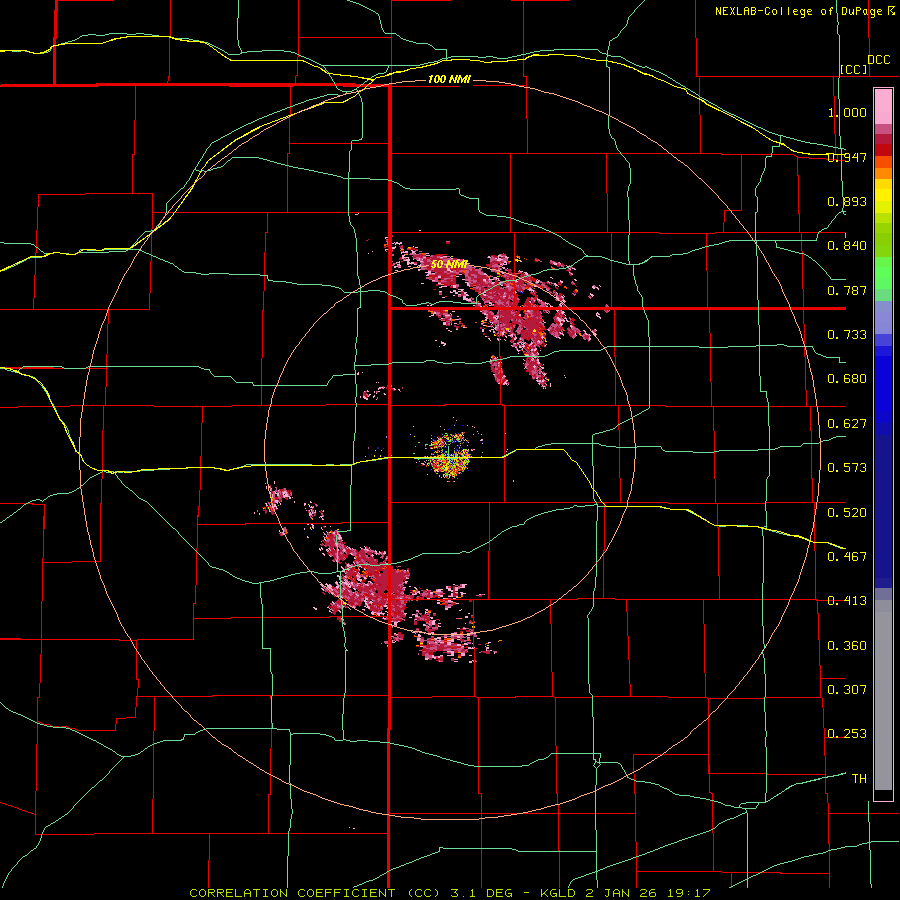Select the 0.467 scale value

coord(847,556)
